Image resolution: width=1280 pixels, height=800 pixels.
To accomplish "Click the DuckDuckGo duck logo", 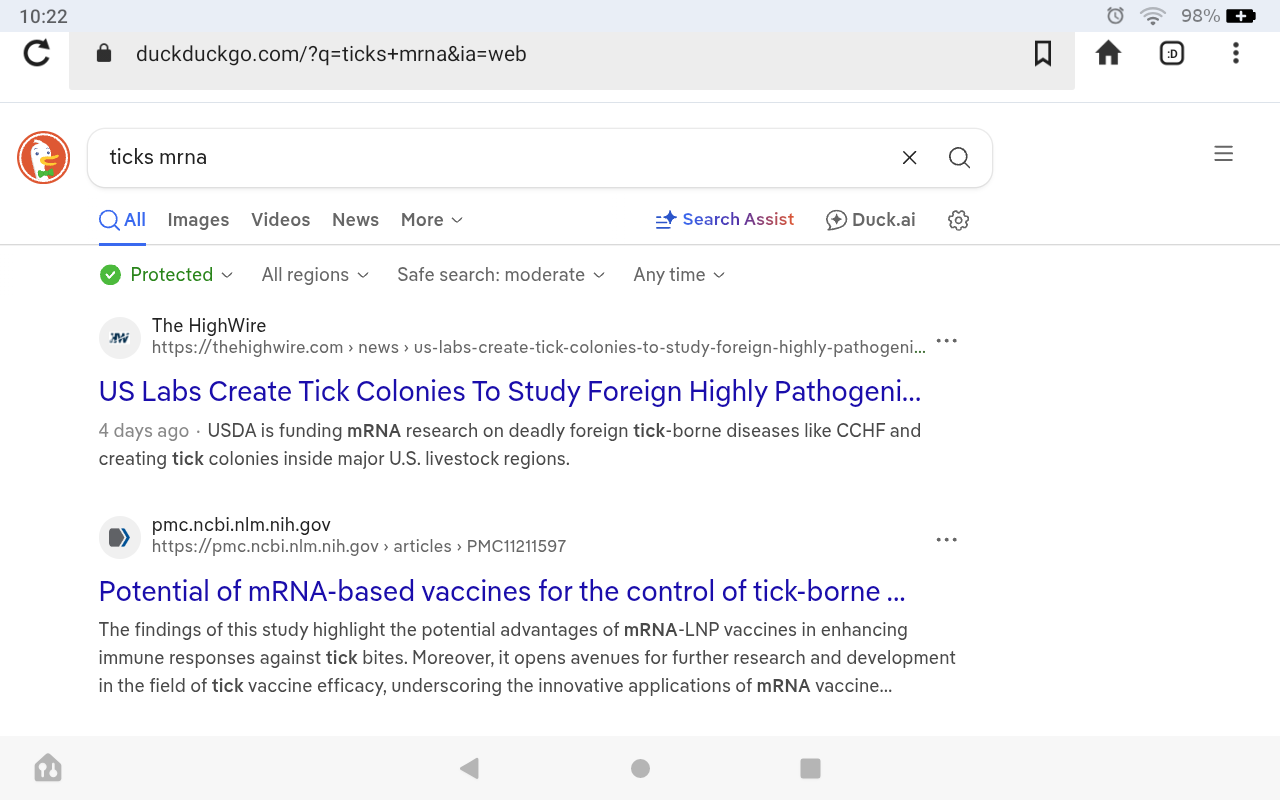I will click(43, 158).
